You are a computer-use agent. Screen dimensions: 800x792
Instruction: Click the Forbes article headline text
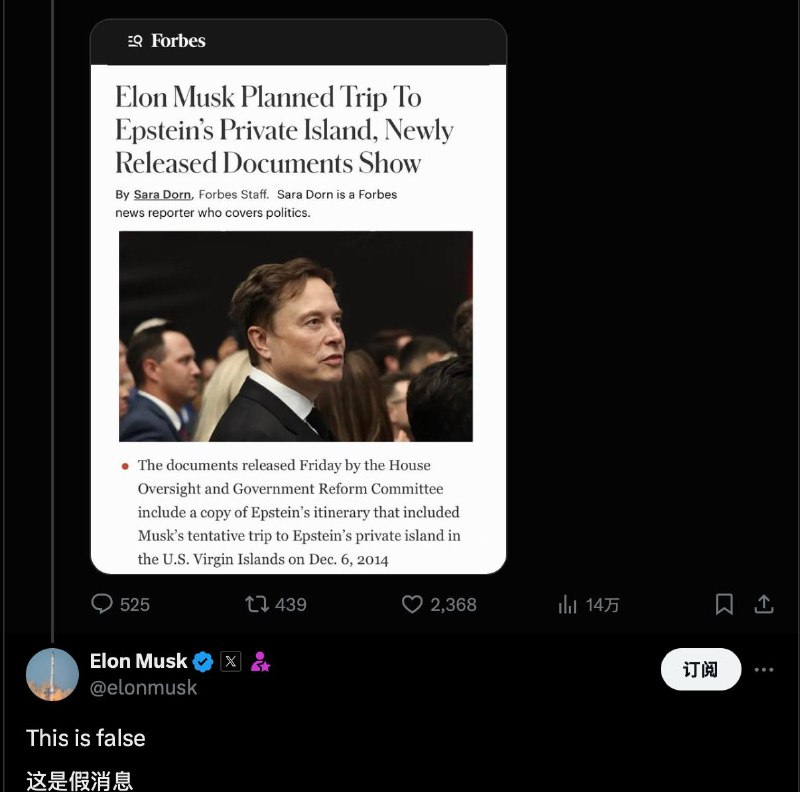pyautogui.click(x=284, y=130)
